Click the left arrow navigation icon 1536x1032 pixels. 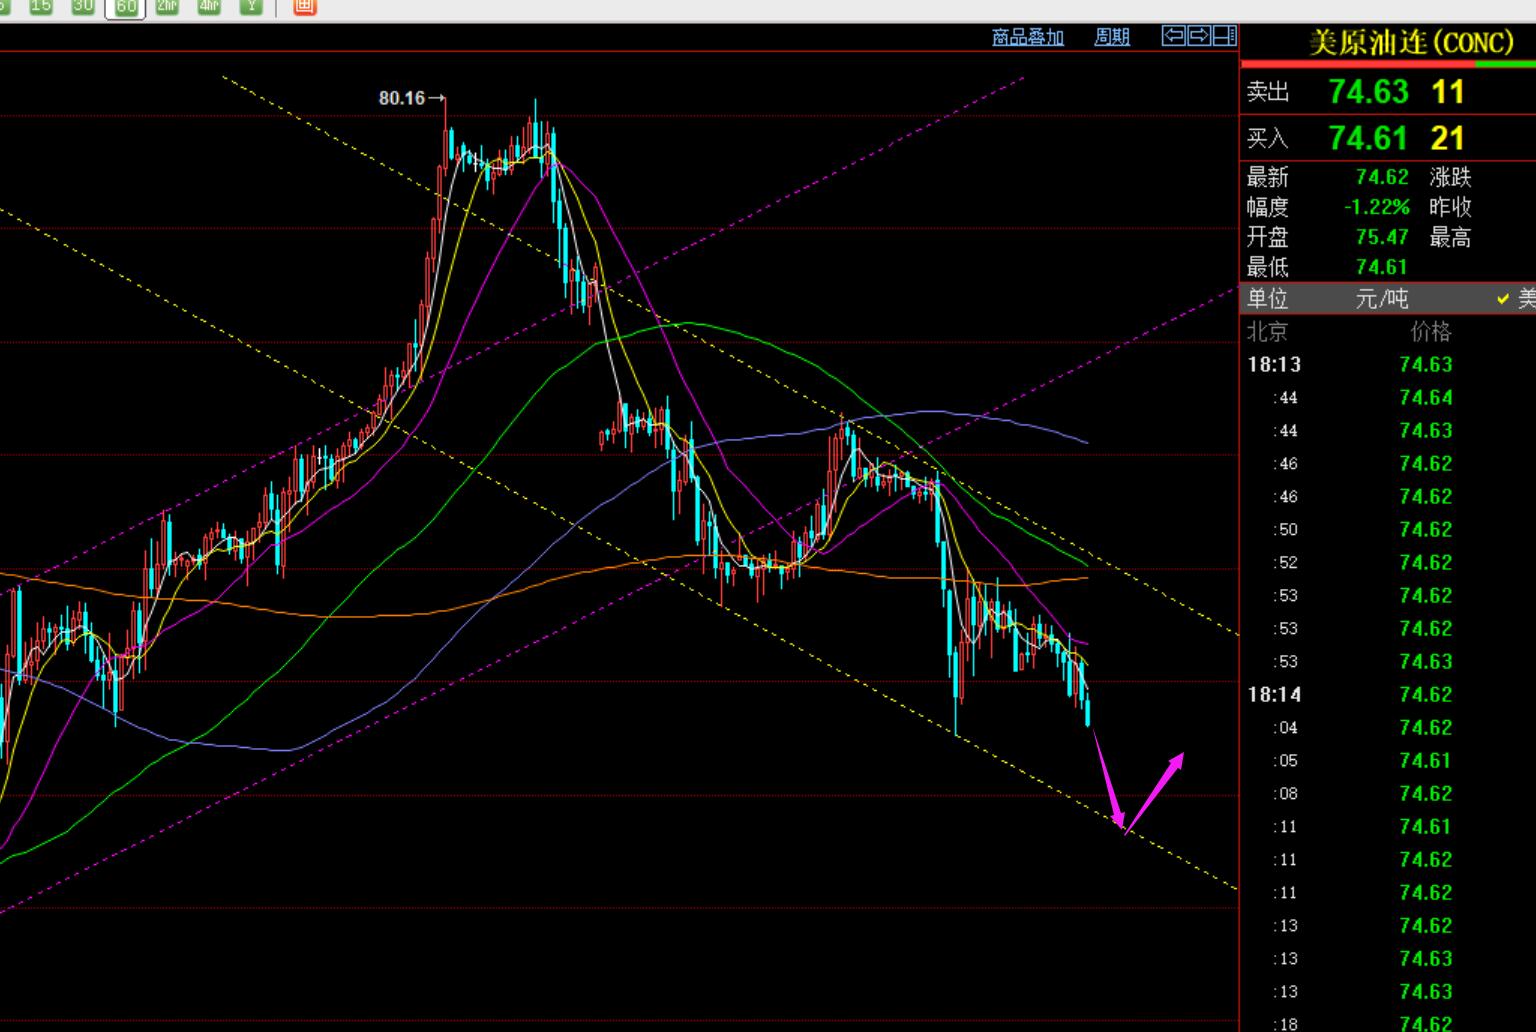pos(1174,36)
